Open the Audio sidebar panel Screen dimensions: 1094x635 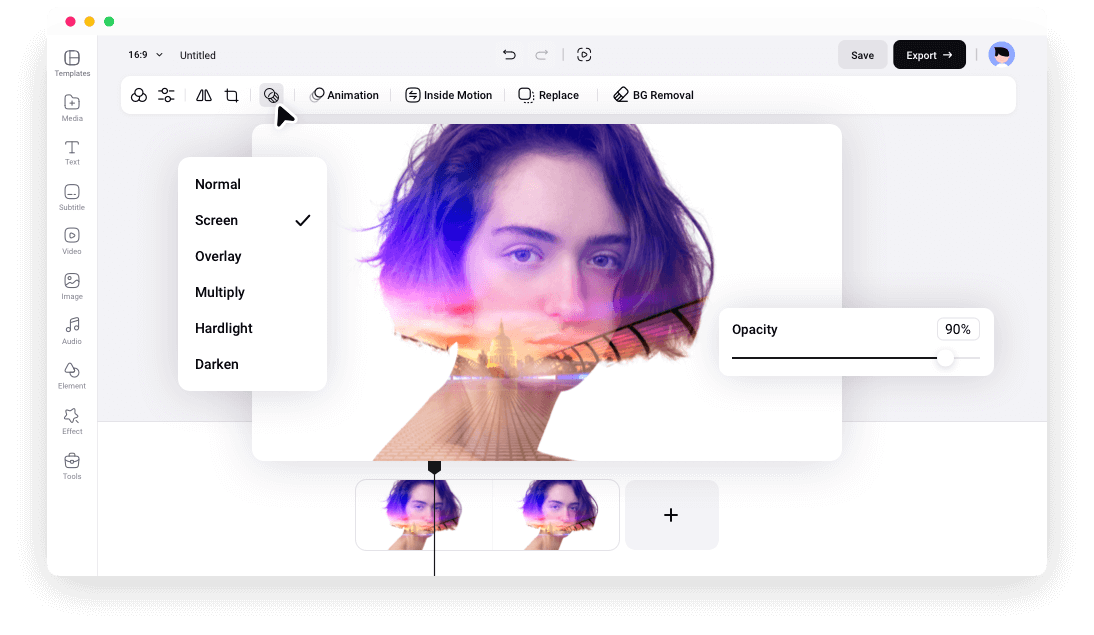coord(72,331)
